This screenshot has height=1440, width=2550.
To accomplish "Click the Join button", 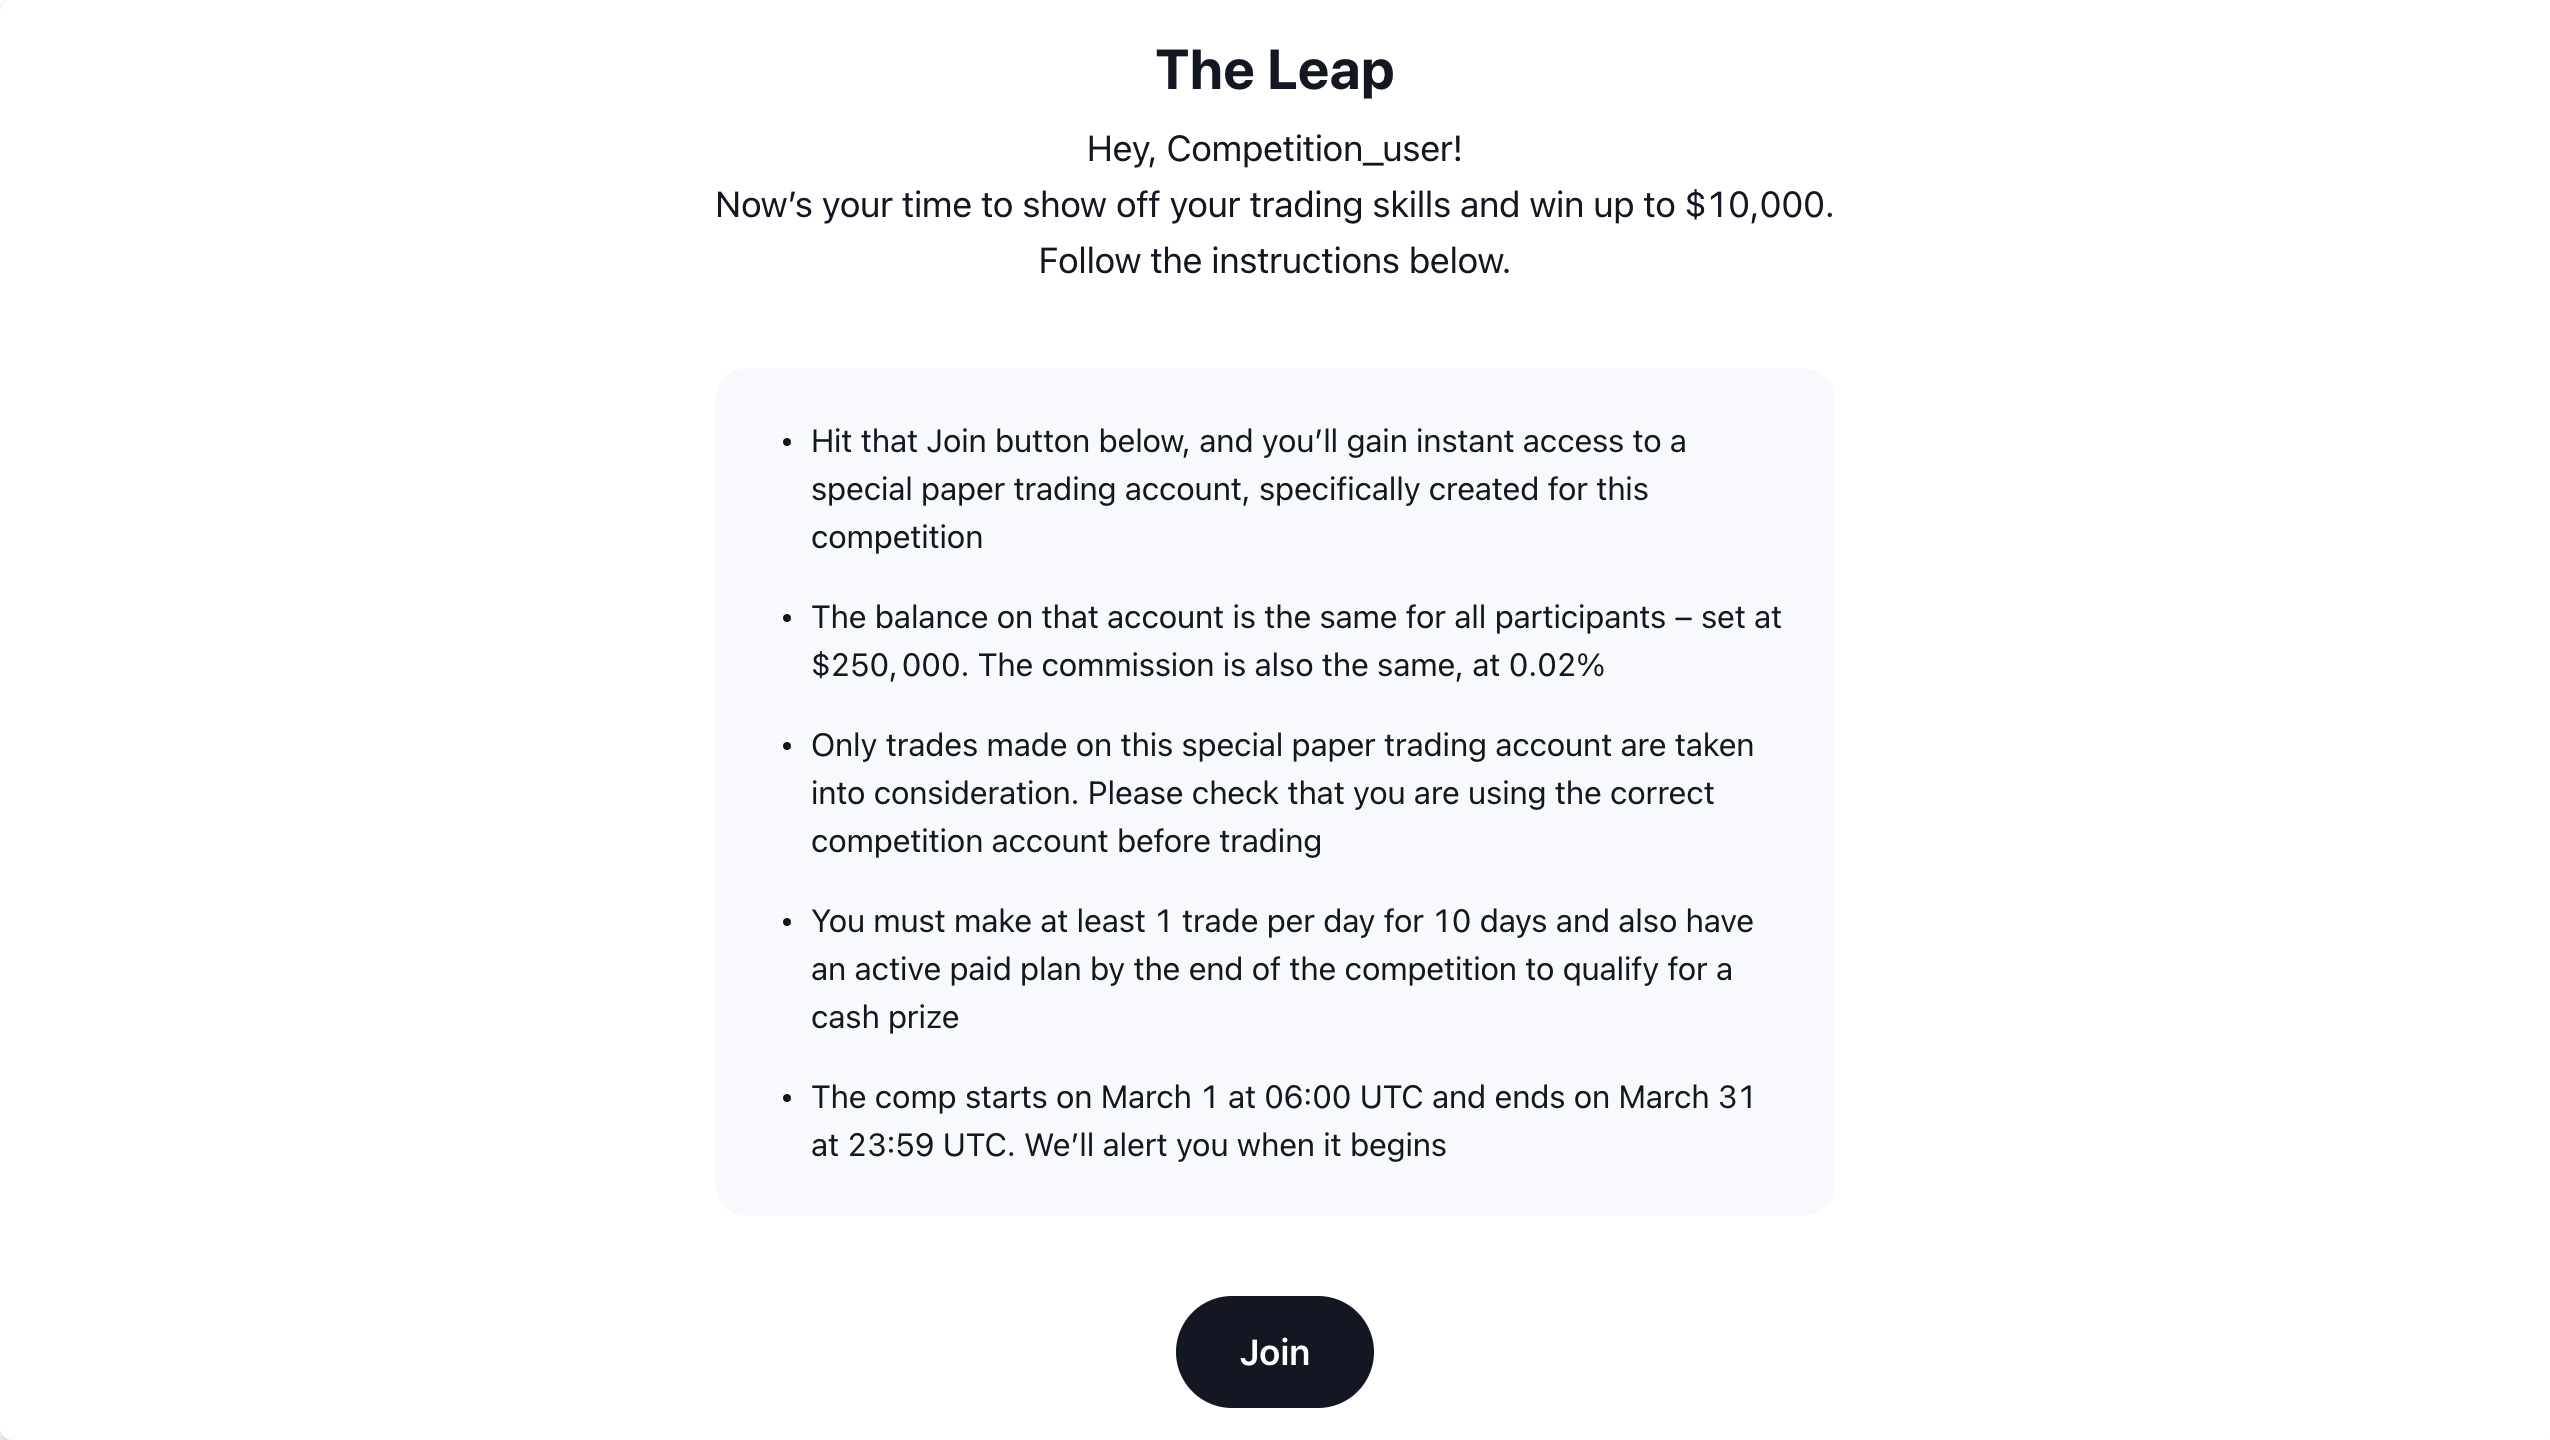I will (x=1274, y=1352).
